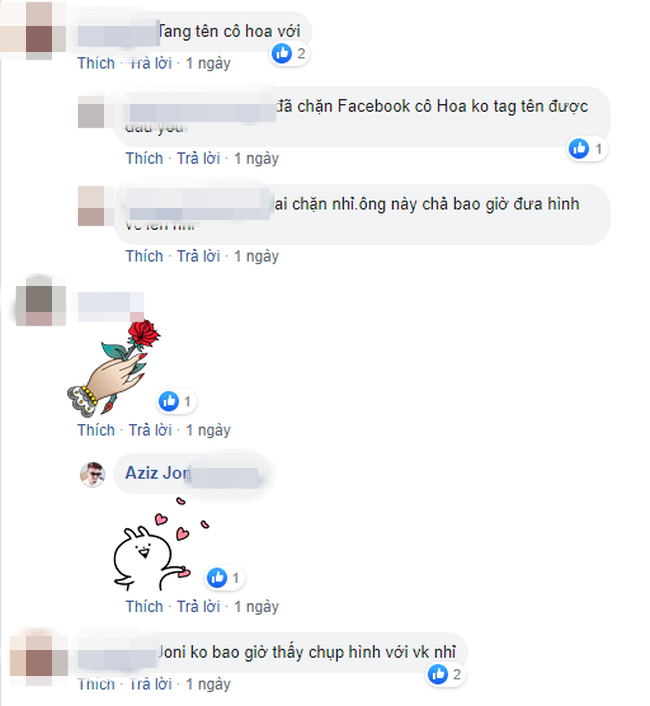Click Trả lời under 'ai chặn nhỉ' reply
This screenshot has width=650, height=706.
click(198, 256)
